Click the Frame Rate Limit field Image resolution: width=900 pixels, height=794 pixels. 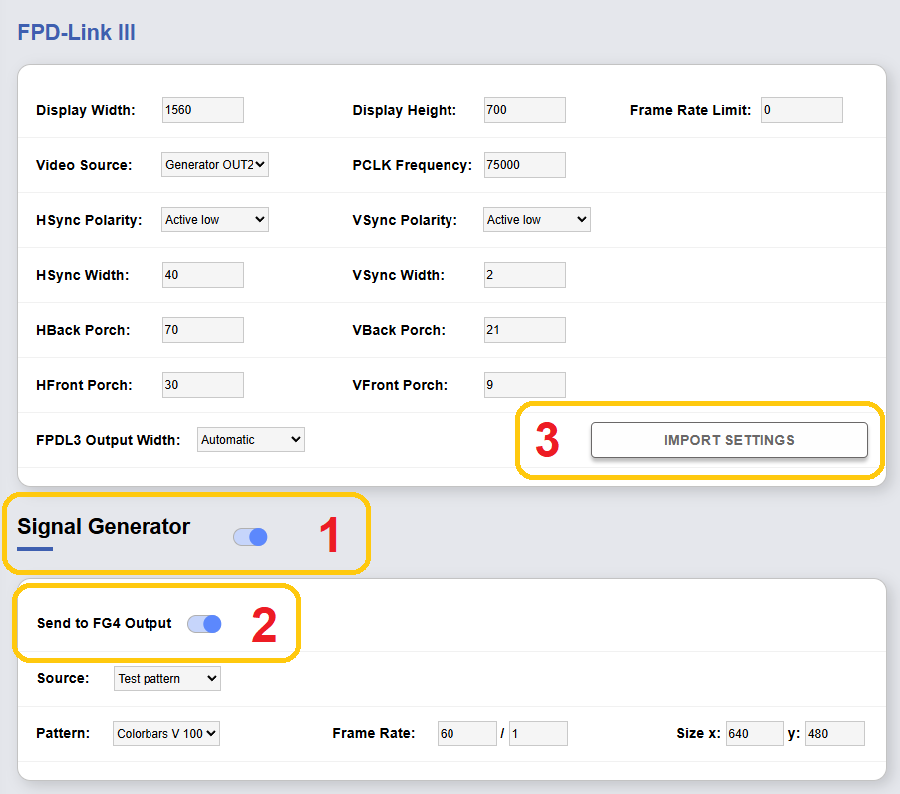click(x=801, y=110)
